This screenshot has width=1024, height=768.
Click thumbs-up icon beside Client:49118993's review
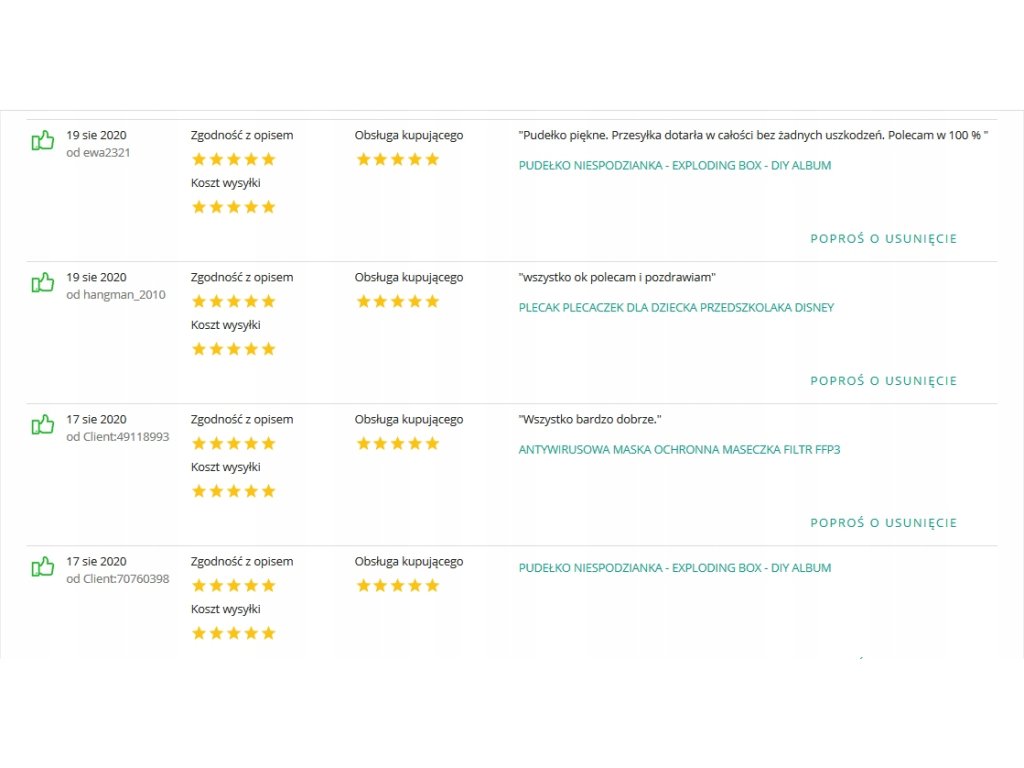click(43, 425)
